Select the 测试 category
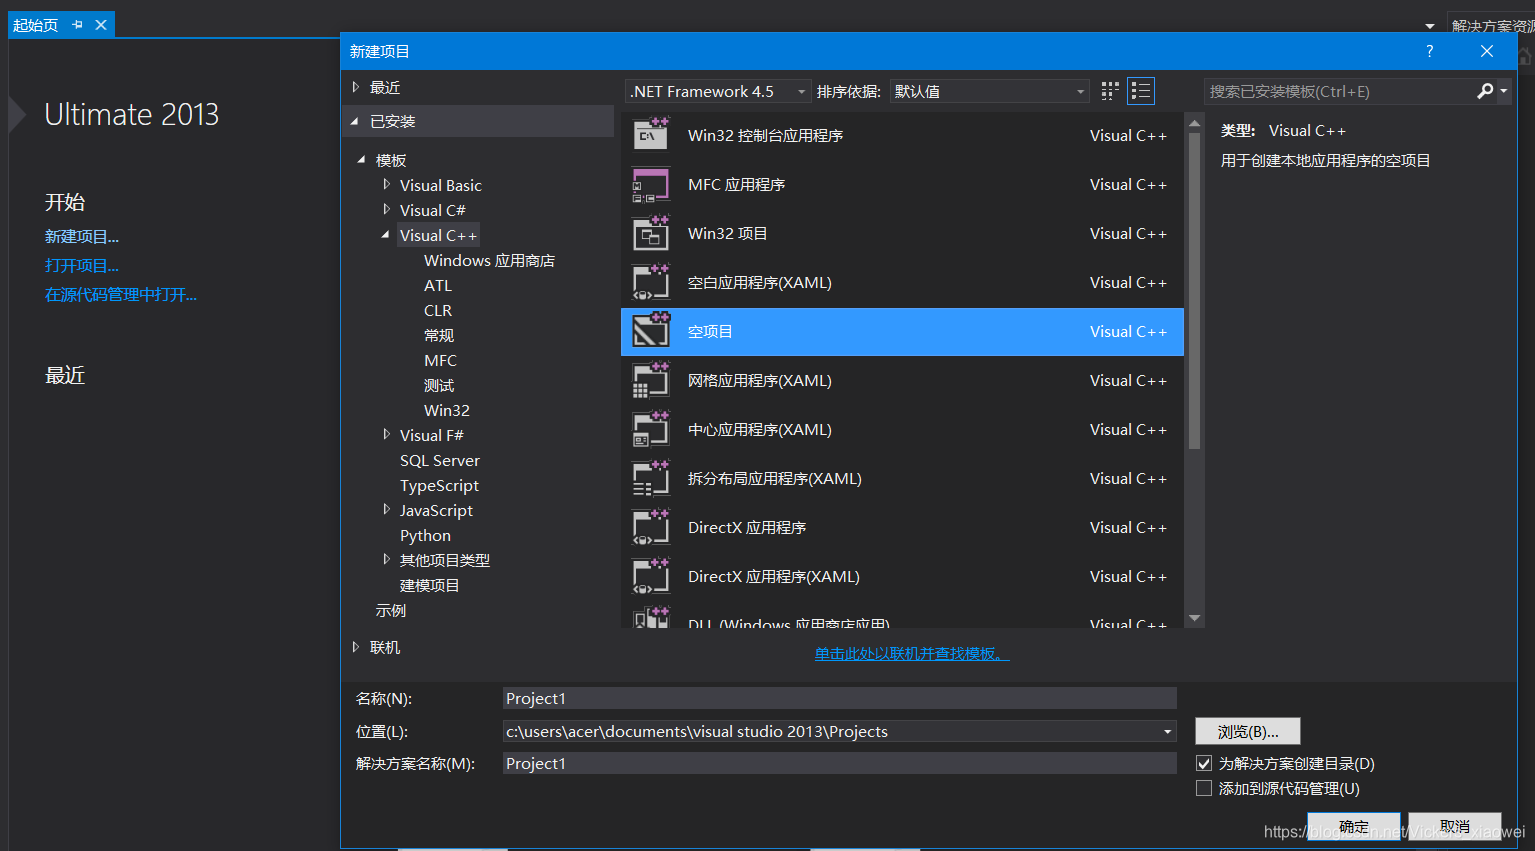Viewport: 1535px width, 851px height. [439, 385]
